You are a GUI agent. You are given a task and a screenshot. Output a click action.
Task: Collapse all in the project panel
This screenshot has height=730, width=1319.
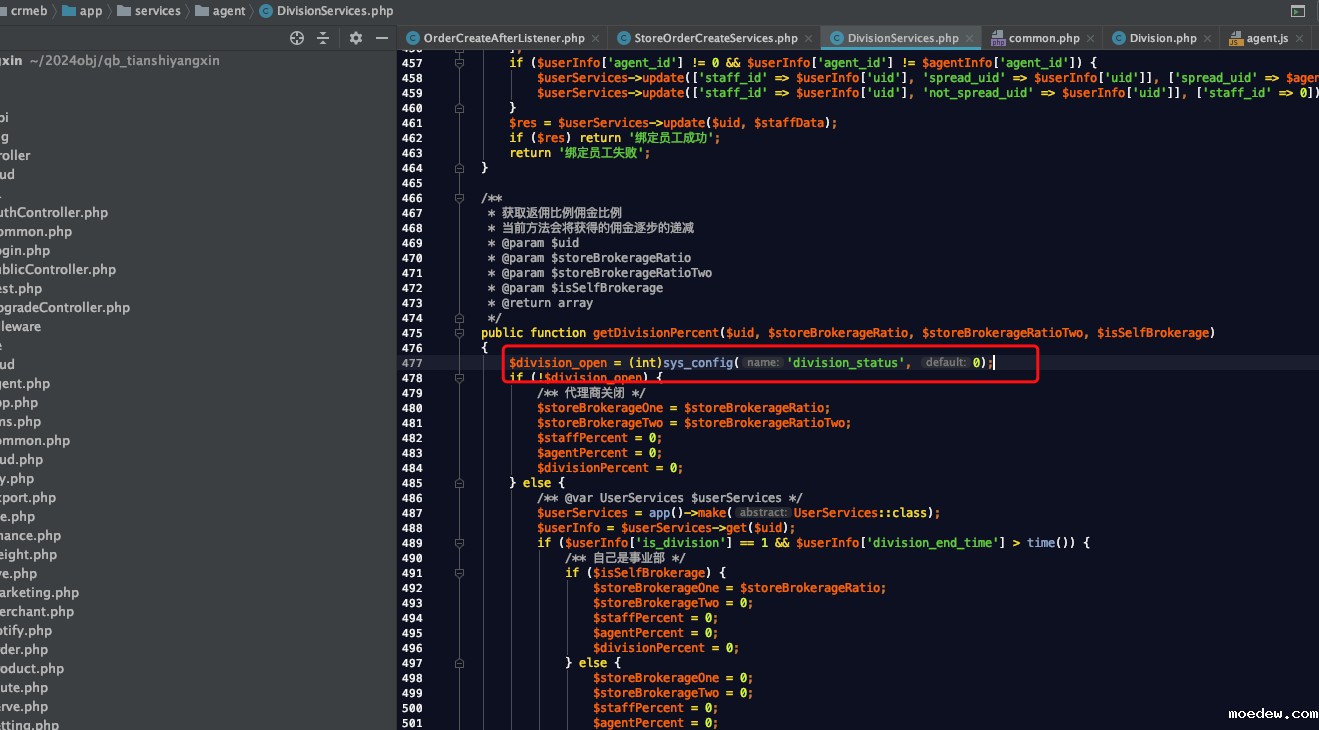pos(323,38)
